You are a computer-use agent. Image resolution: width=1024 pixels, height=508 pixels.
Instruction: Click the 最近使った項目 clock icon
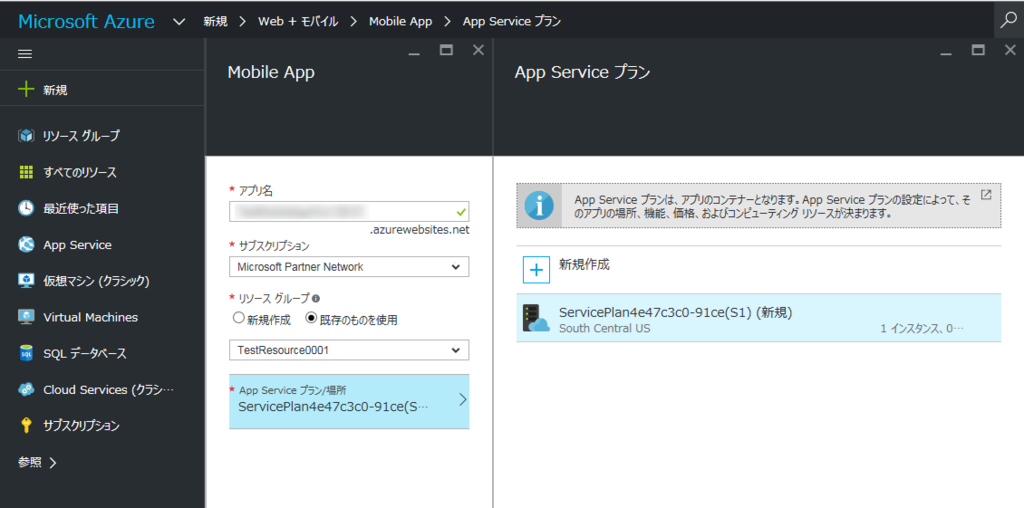click(x=25, y=208)
